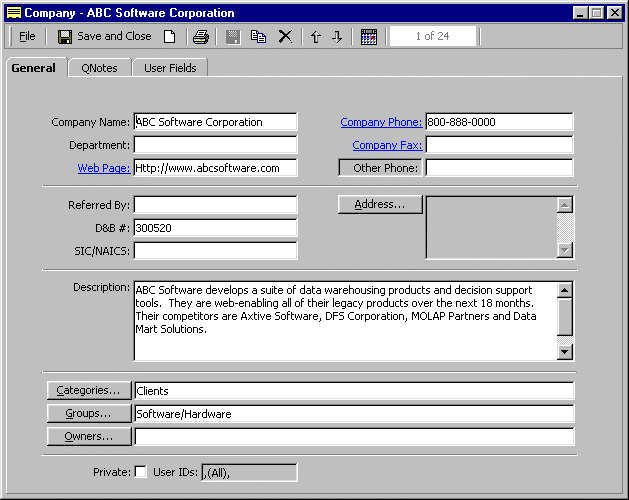629x500 pixels.
Task: Click the Groups field showing Software/Hardware
Action: (354, 413)
